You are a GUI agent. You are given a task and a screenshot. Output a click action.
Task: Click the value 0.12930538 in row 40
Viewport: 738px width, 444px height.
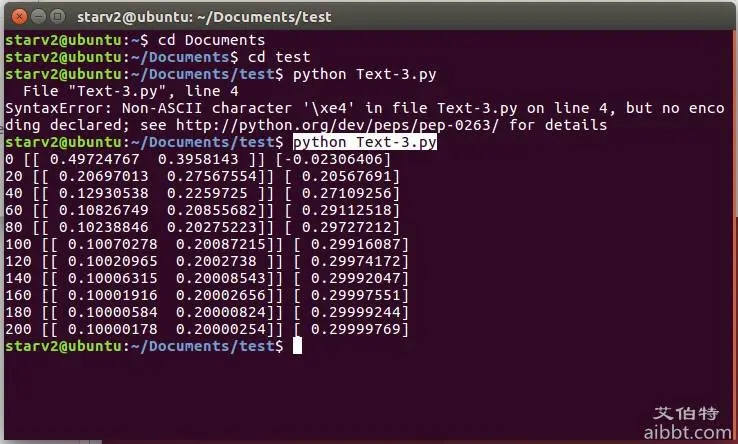tap(104, 193)
